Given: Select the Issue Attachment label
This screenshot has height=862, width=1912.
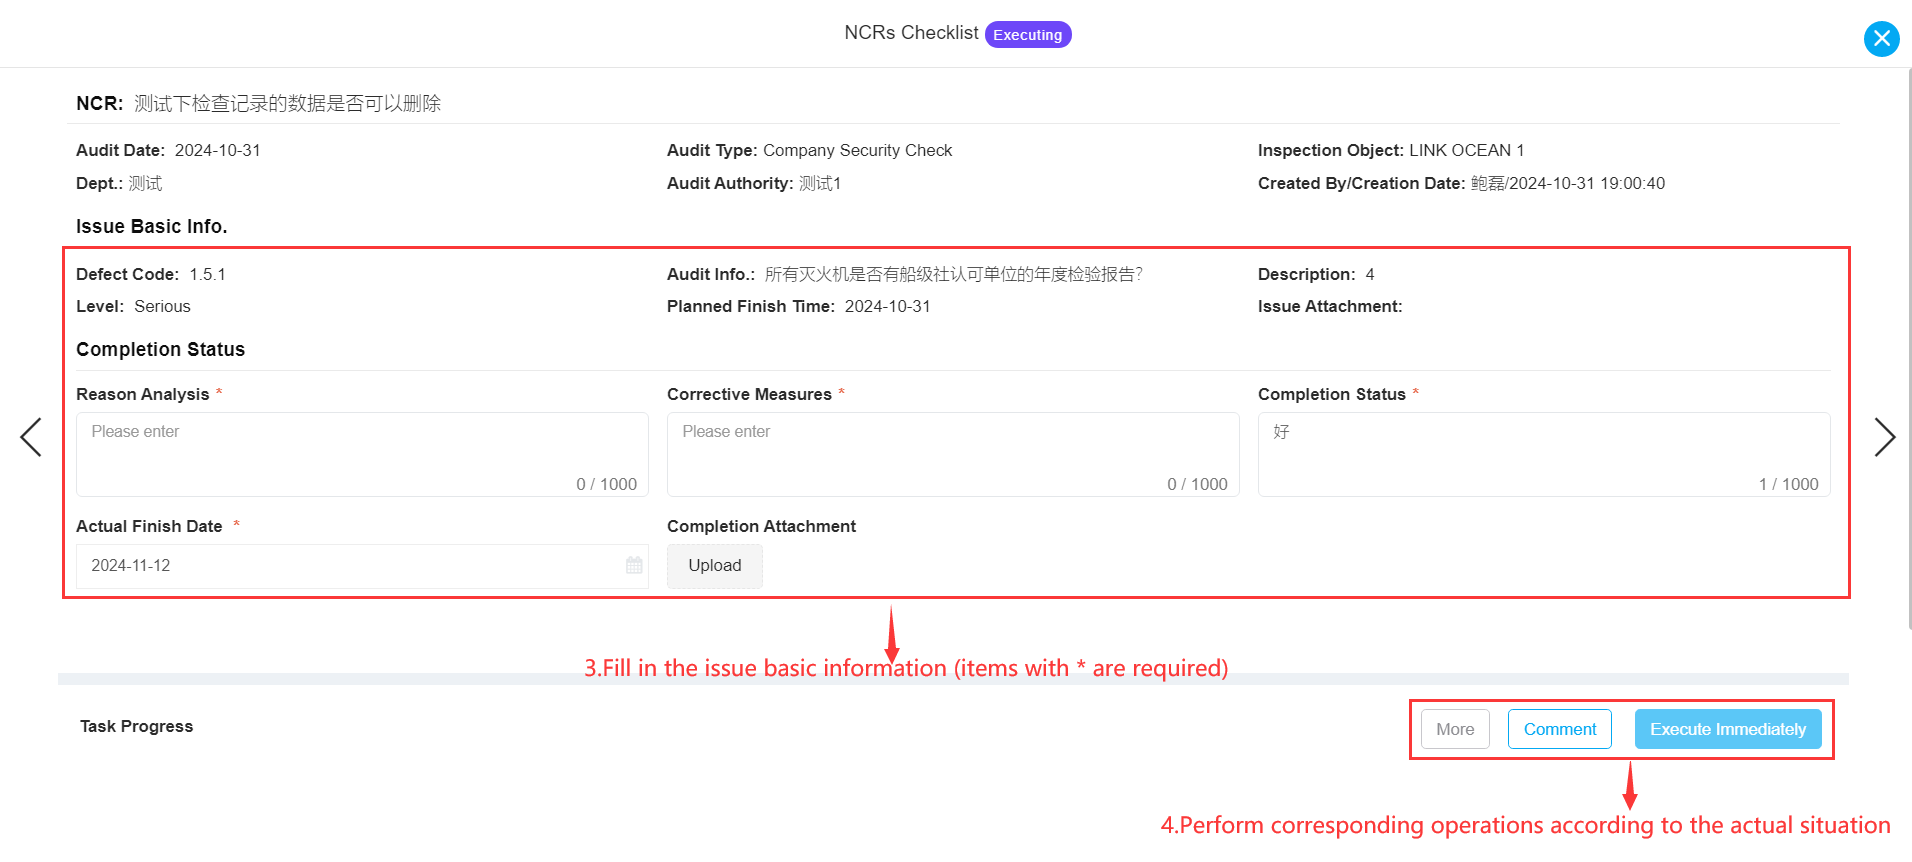Looking at the screenshot, I should pos(1330,306).
